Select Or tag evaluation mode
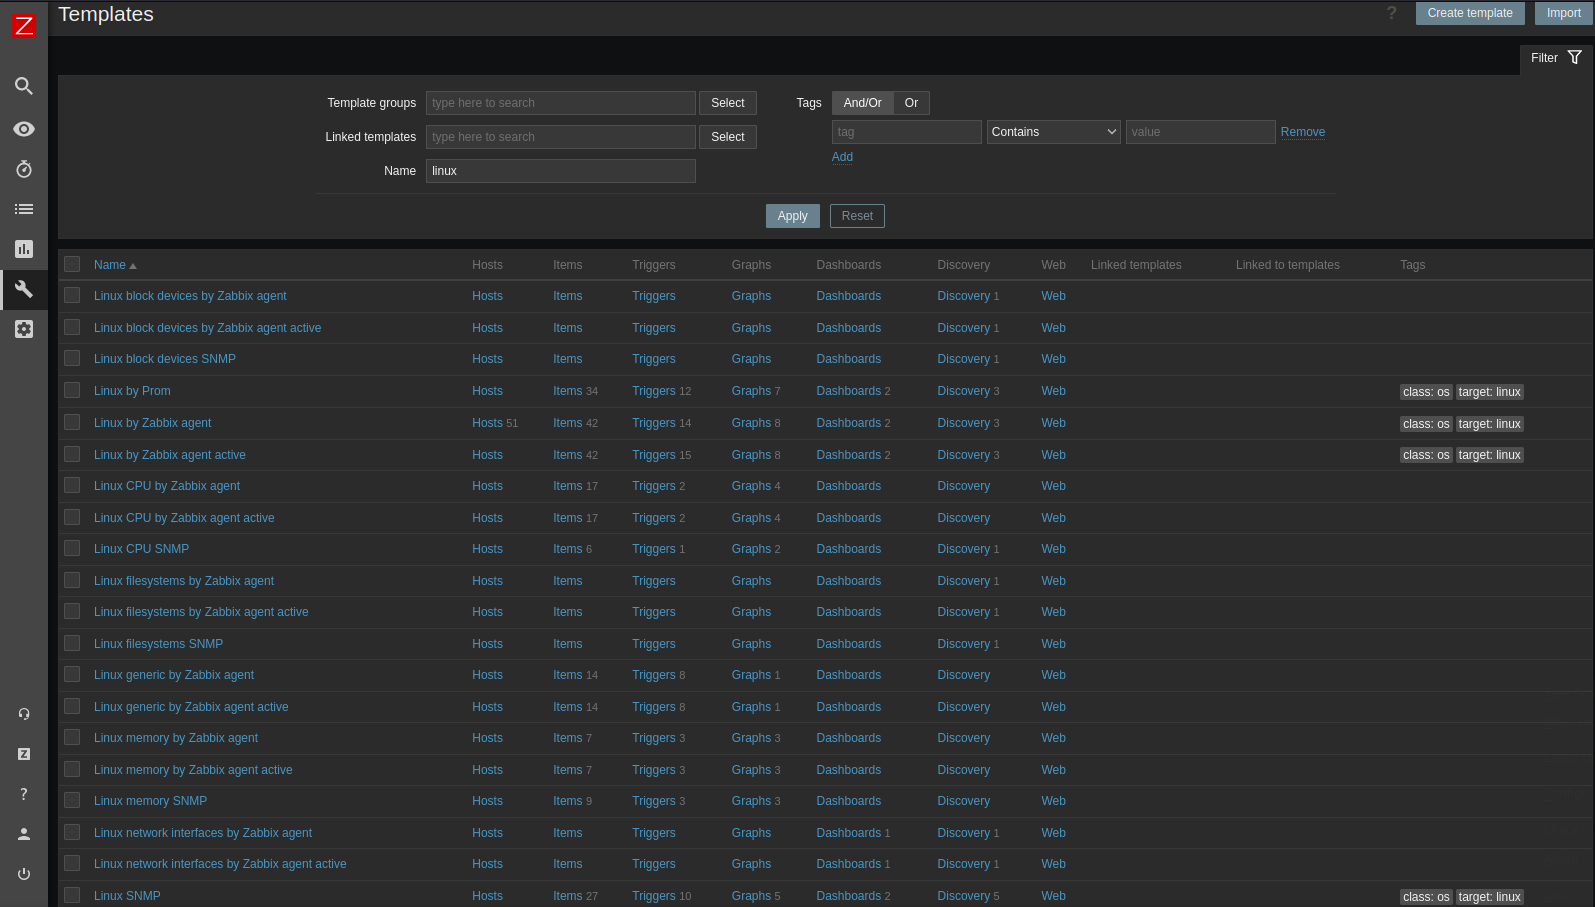 (911, 103)
